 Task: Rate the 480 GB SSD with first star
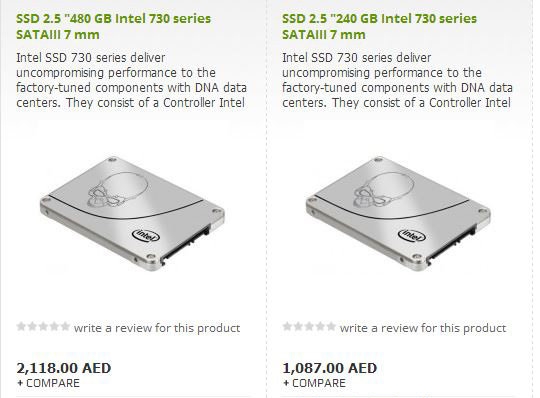tap(21, 326)
